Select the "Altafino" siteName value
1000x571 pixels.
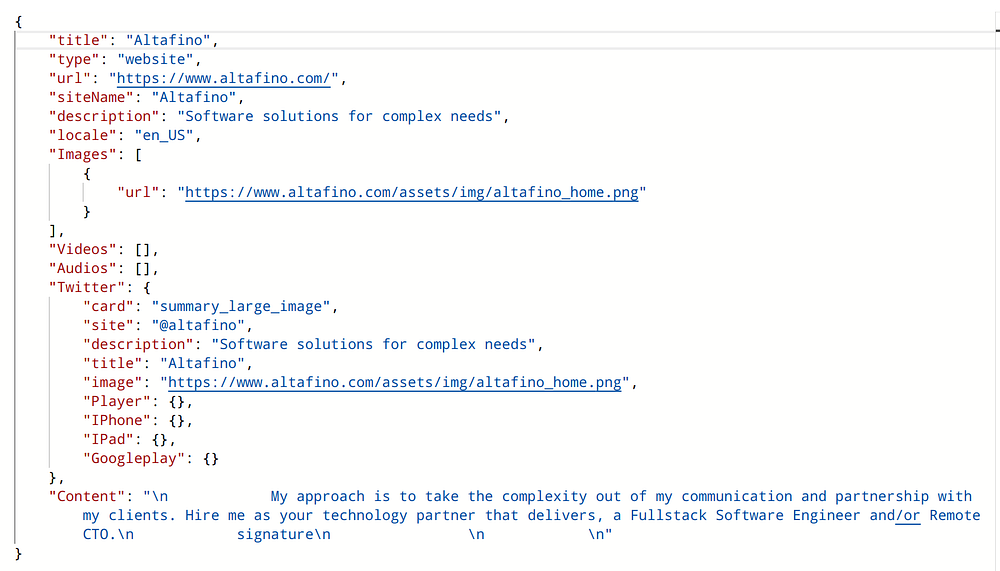coord(194,98)
